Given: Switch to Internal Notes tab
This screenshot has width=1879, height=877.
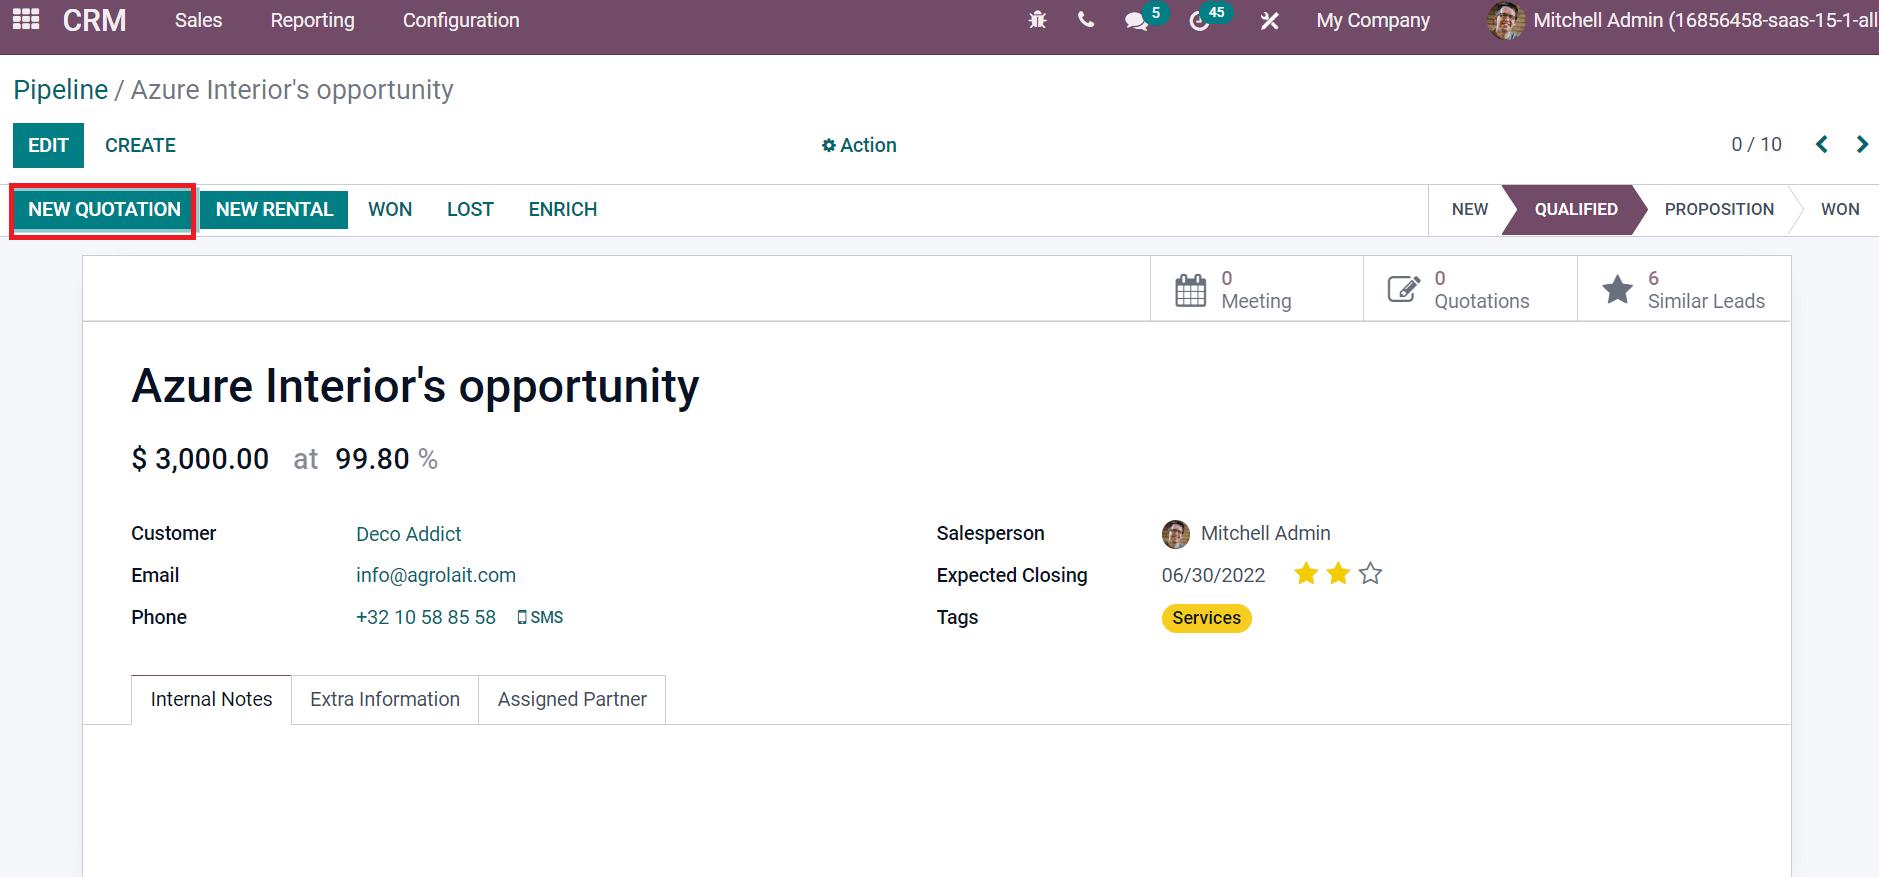Looking at the screenshot, I should (211, 699).
